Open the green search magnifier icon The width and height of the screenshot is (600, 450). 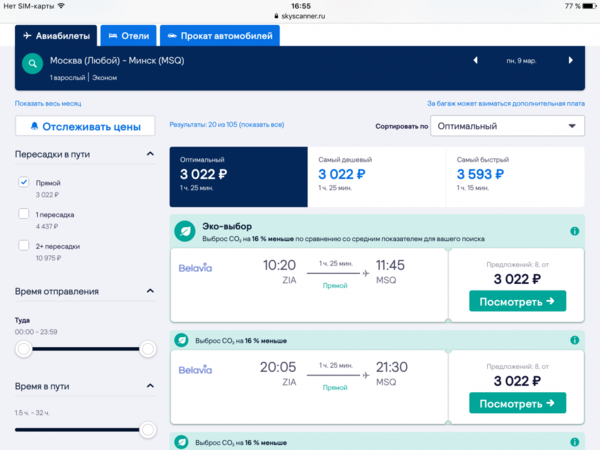tap(33, 63)
